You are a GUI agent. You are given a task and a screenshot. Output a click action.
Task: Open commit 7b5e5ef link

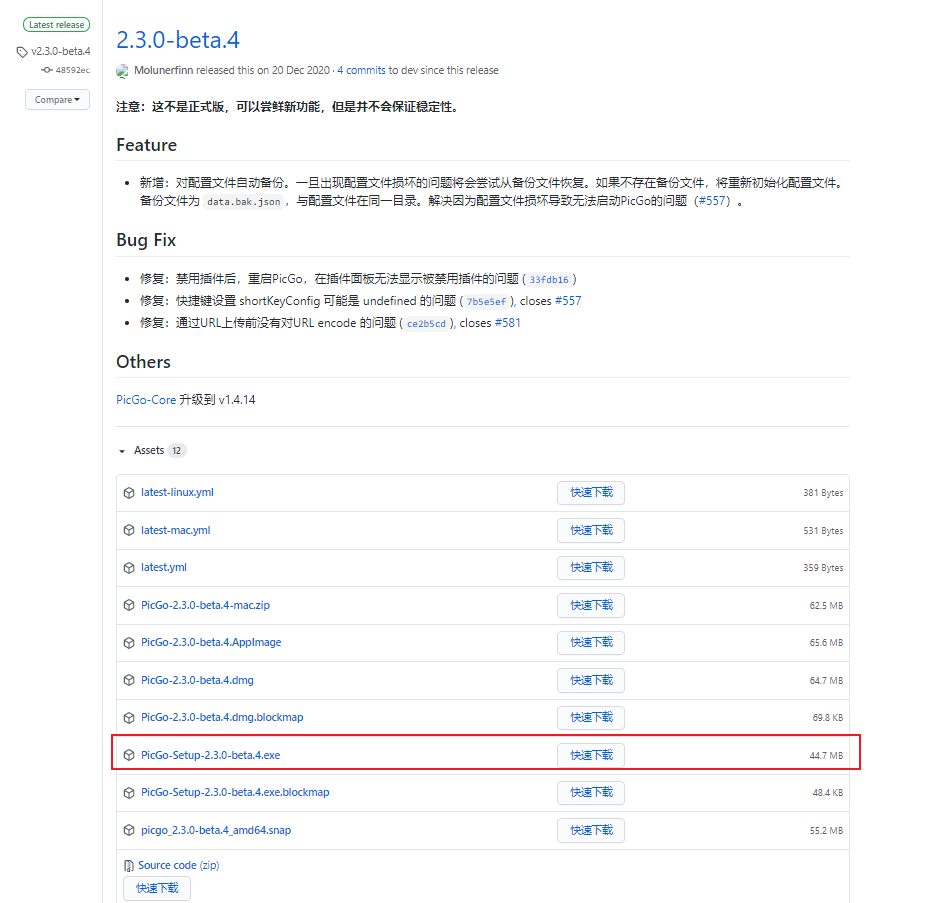486,302
